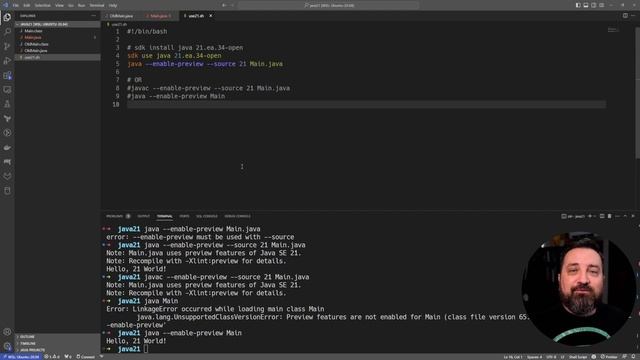Click the WSL Ubuntu remote indicator
640x360 pixels.
(x=20, y=357)
